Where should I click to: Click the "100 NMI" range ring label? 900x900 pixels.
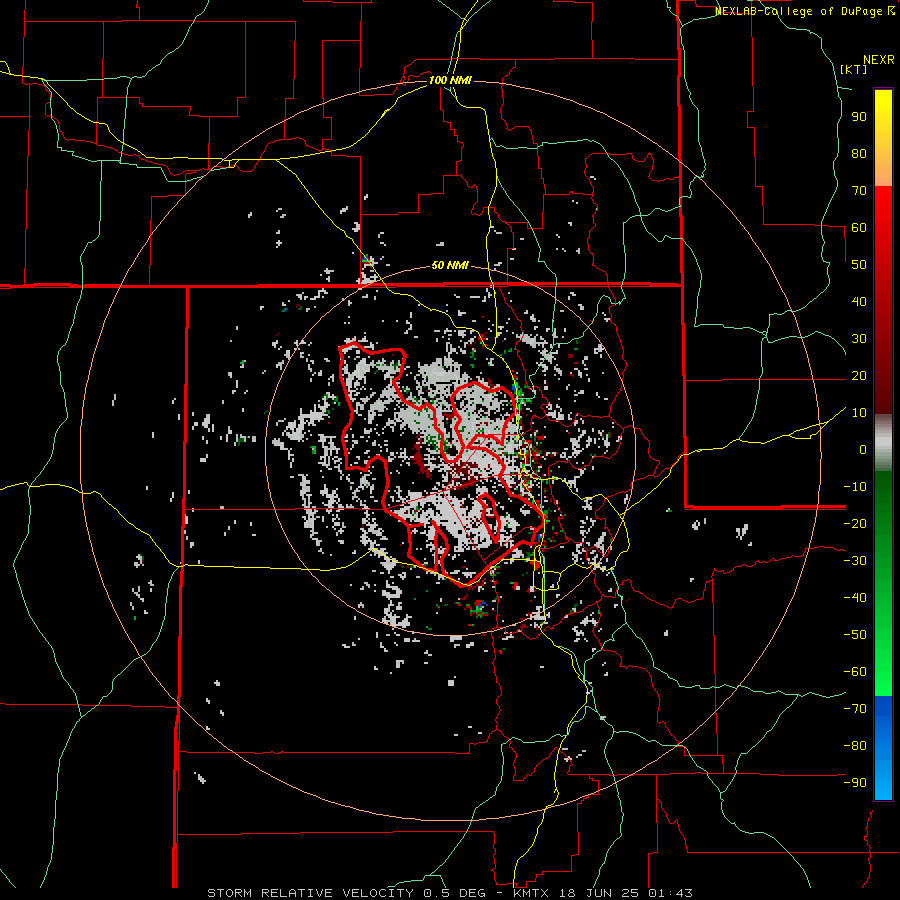450,80
